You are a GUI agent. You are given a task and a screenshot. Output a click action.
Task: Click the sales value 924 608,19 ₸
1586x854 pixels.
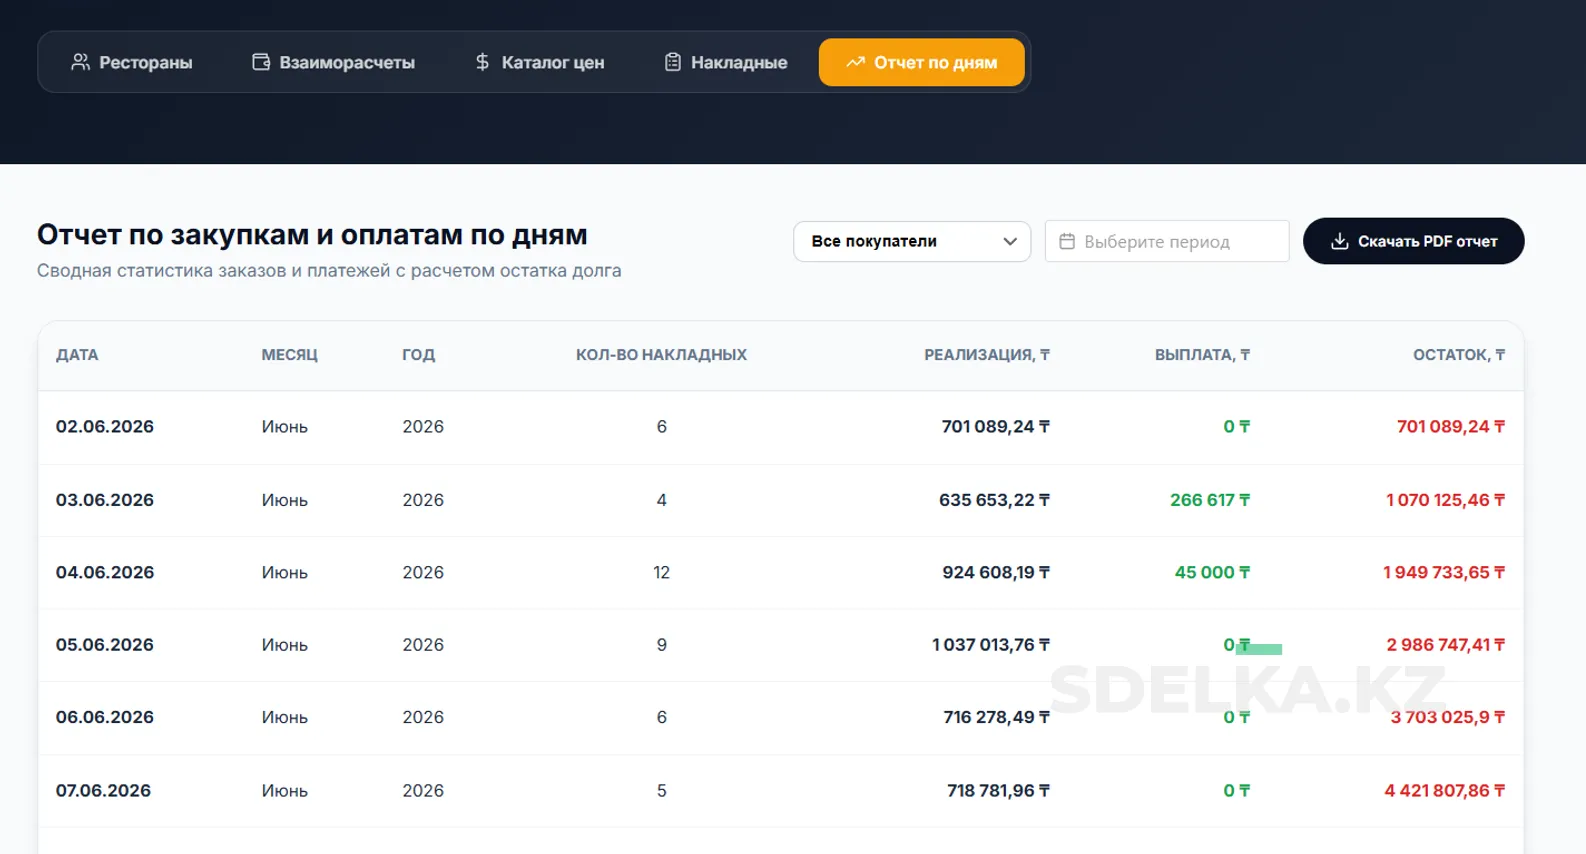pos(996,573)
